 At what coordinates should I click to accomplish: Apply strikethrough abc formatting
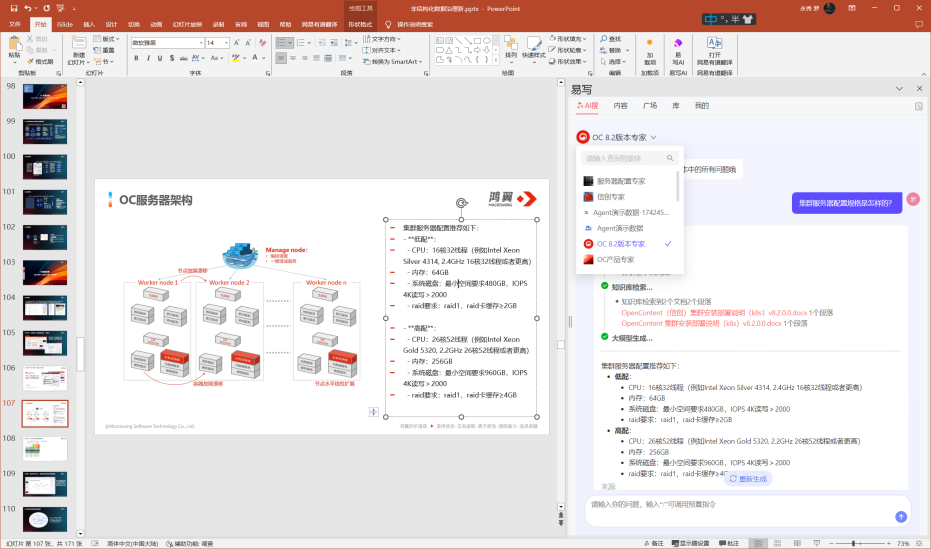click(183, 58)
